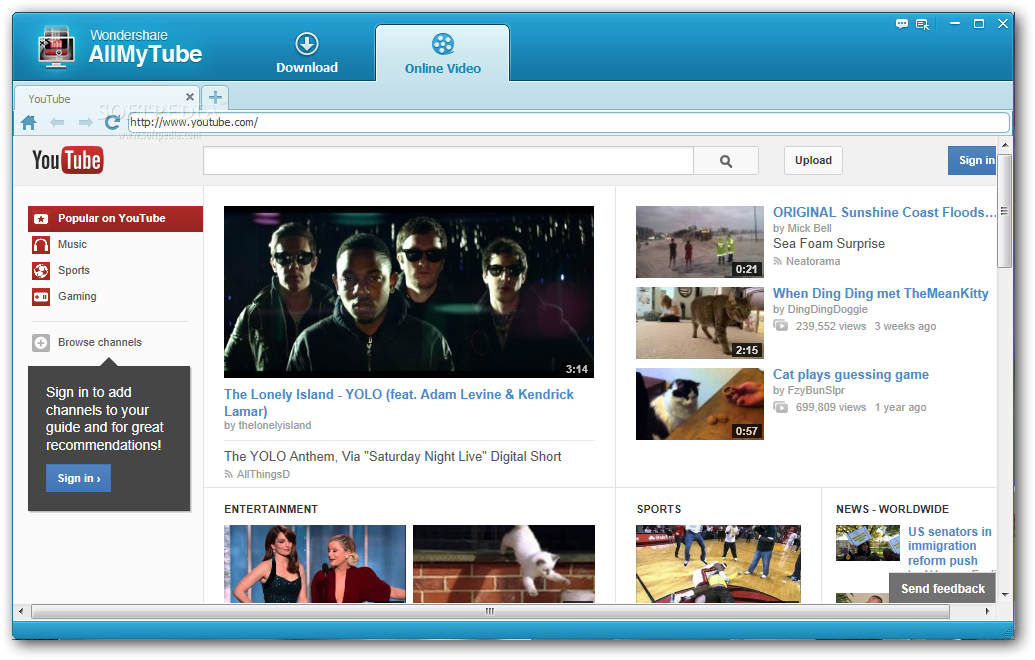Click the Popular on YouTube star icon
1035x660 pixels.
click(41, 218)
